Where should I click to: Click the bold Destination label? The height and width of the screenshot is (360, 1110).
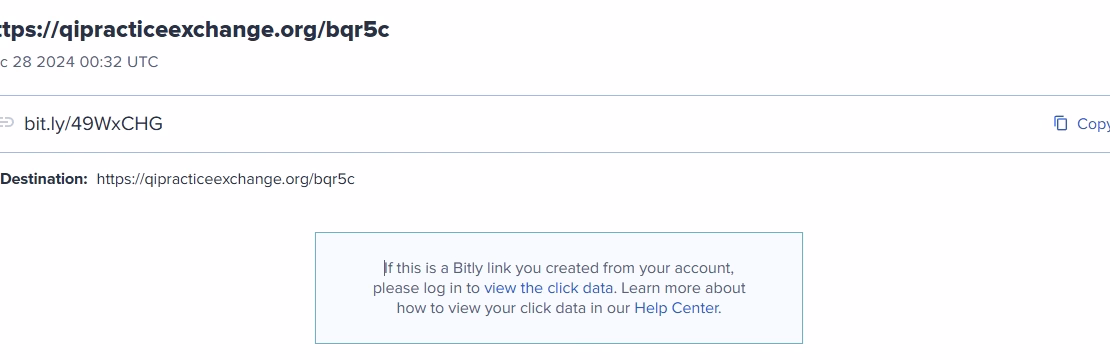point(44,179)
